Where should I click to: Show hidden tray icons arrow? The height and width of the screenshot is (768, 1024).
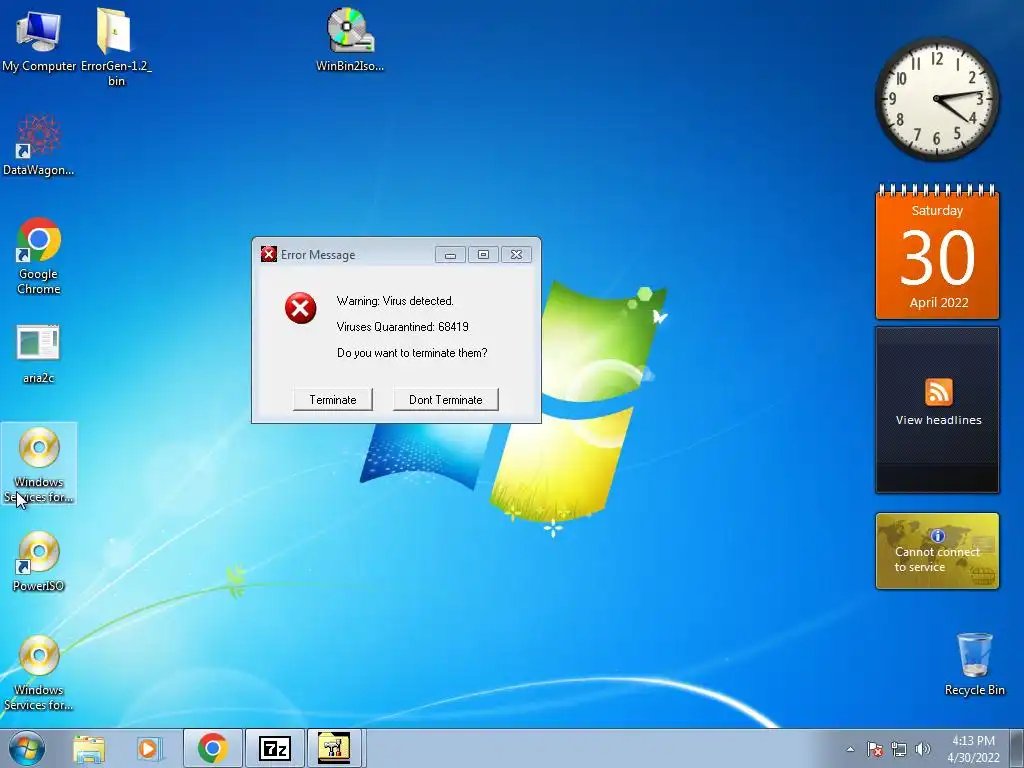pyautogui.click(x=850, y=749)
